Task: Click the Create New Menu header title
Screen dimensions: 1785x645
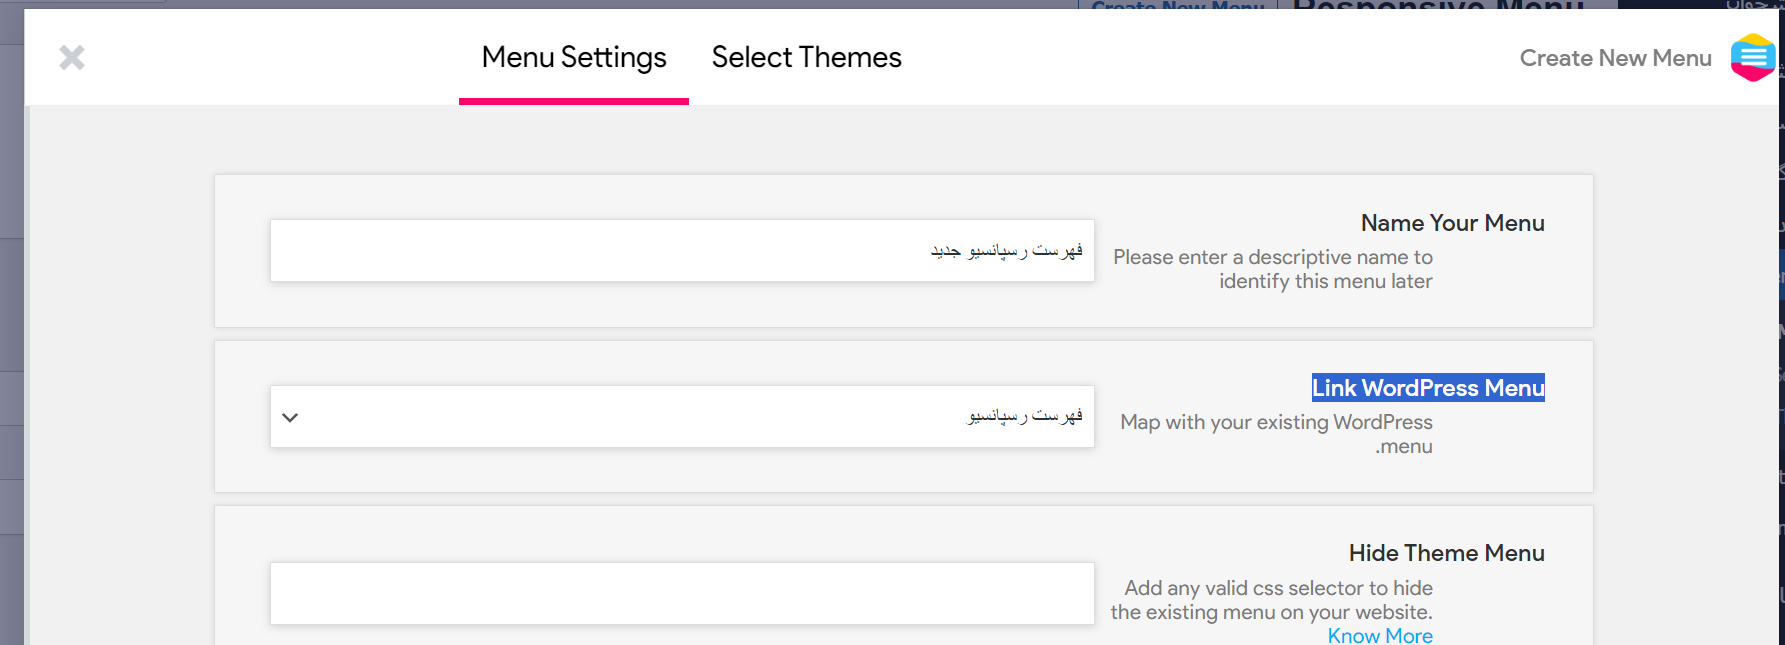Action: click(1616, 58)
